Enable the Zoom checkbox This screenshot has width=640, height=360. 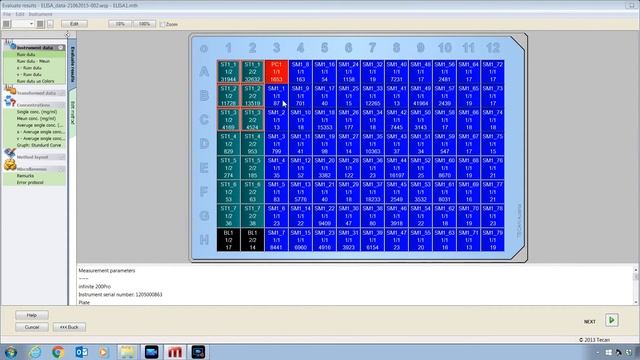coord(162,24)
